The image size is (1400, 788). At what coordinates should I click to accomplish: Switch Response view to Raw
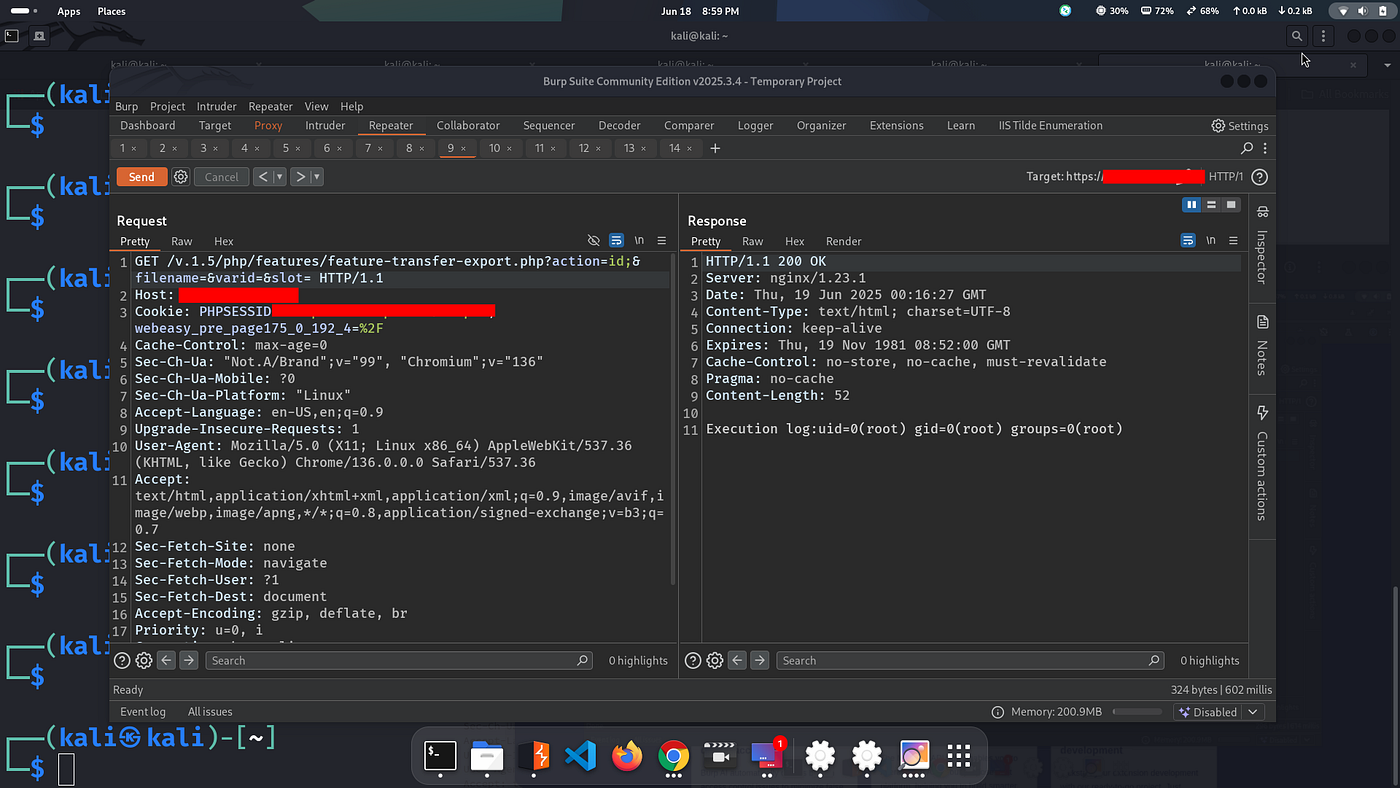click(753, 241)
